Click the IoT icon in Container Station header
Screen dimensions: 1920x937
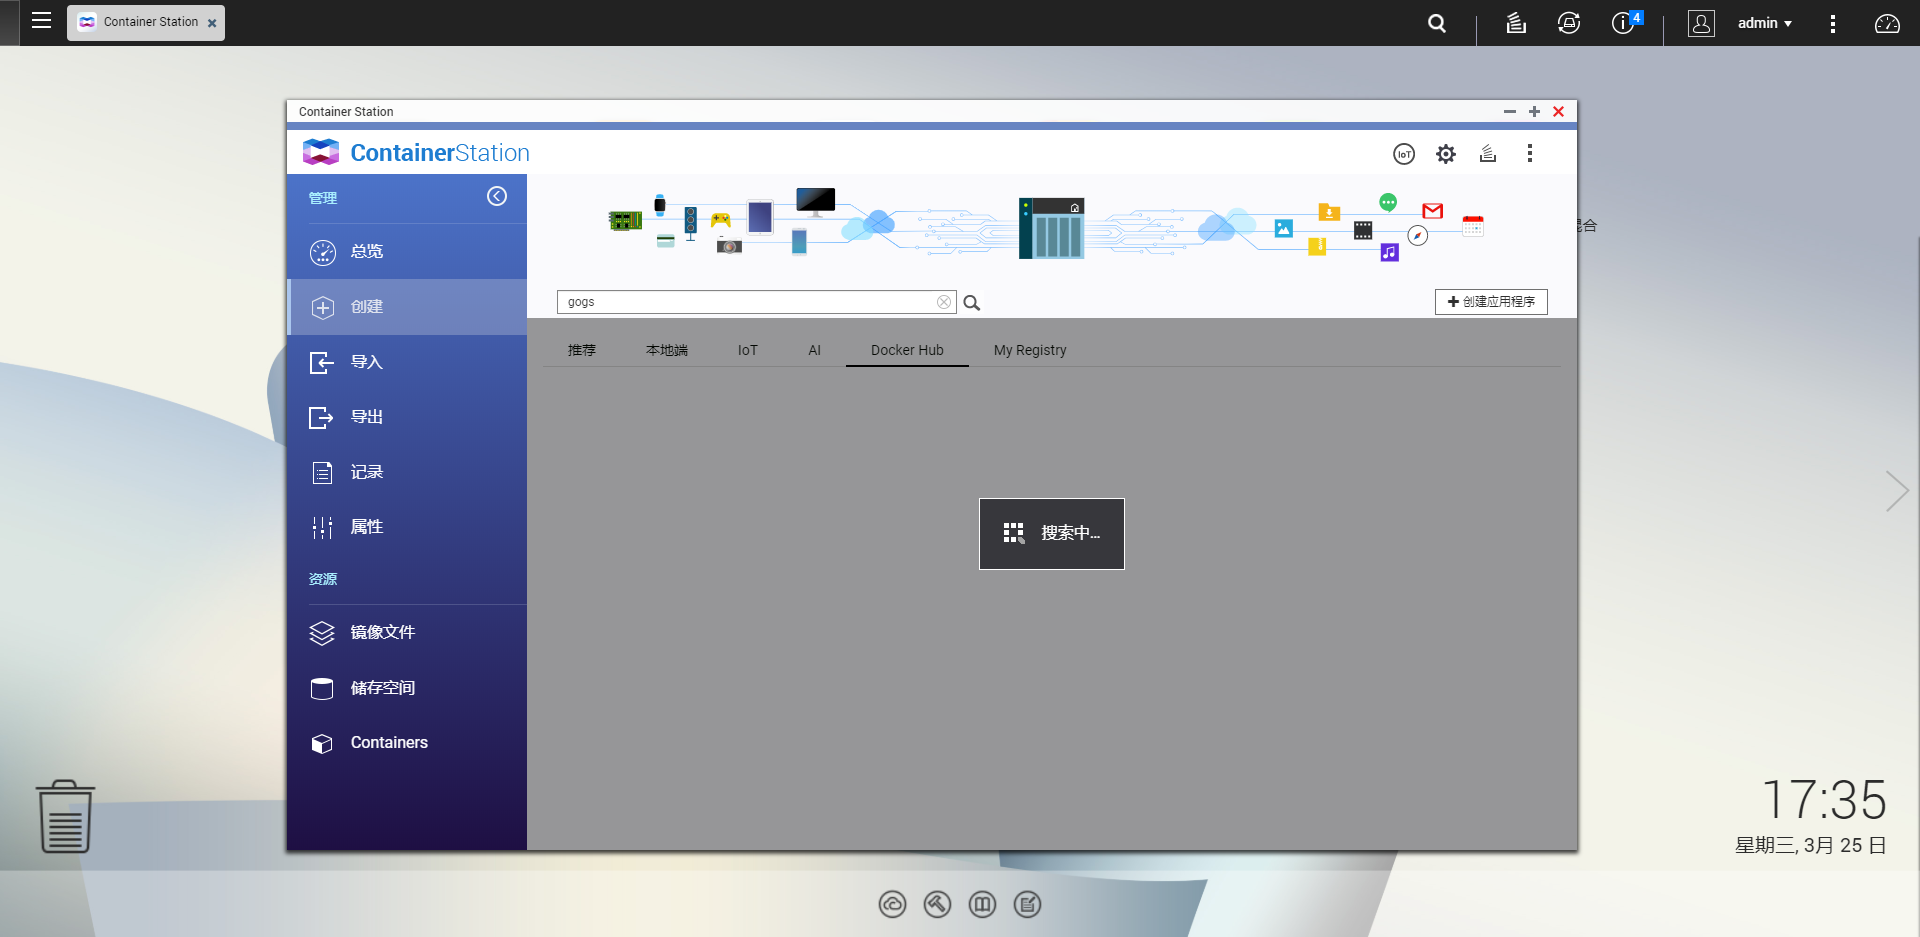click(1403, 153)
